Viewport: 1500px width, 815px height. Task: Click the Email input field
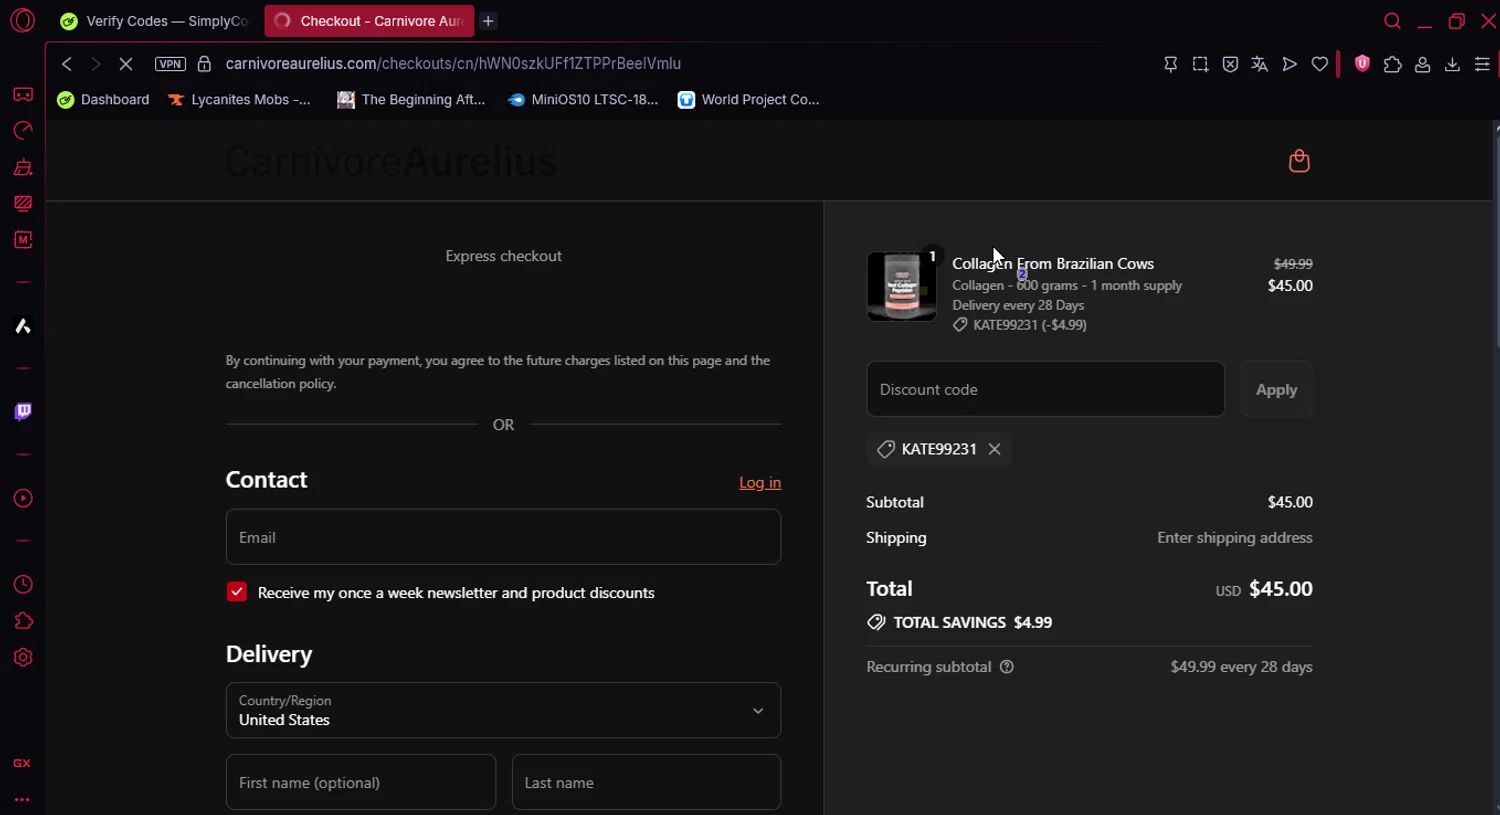[503, 537]
